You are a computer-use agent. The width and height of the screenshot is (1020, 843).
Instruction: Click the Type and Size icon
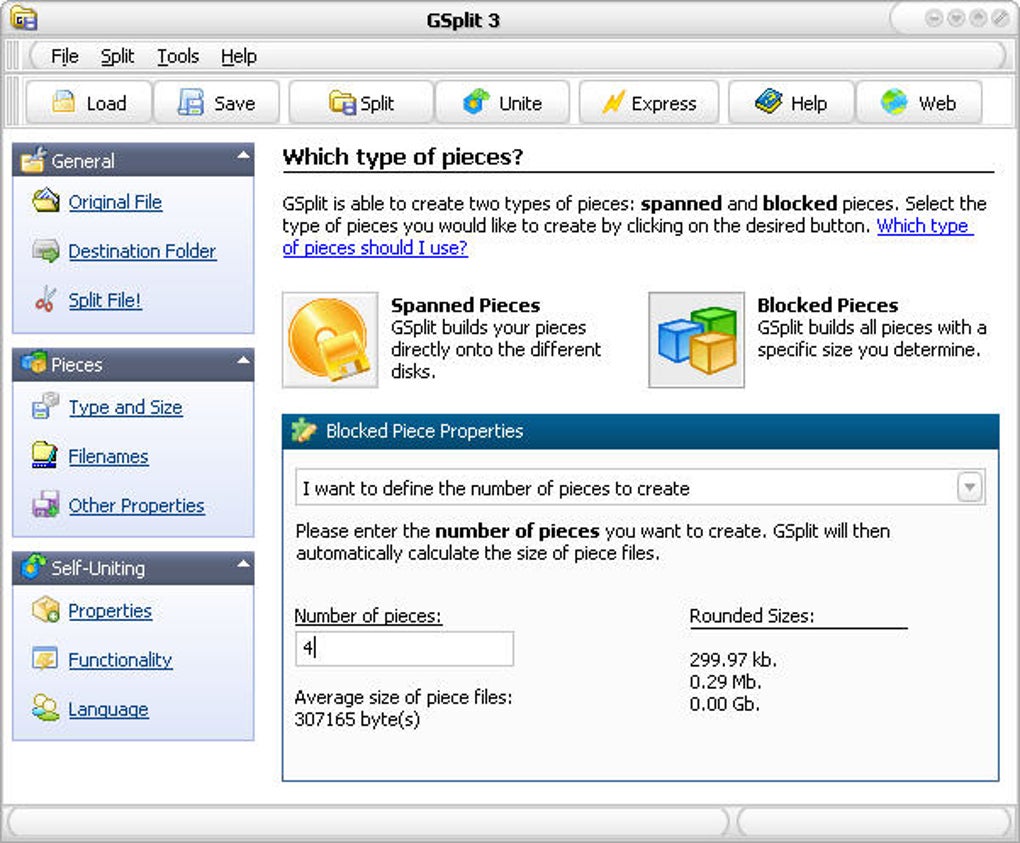point(46,406)
